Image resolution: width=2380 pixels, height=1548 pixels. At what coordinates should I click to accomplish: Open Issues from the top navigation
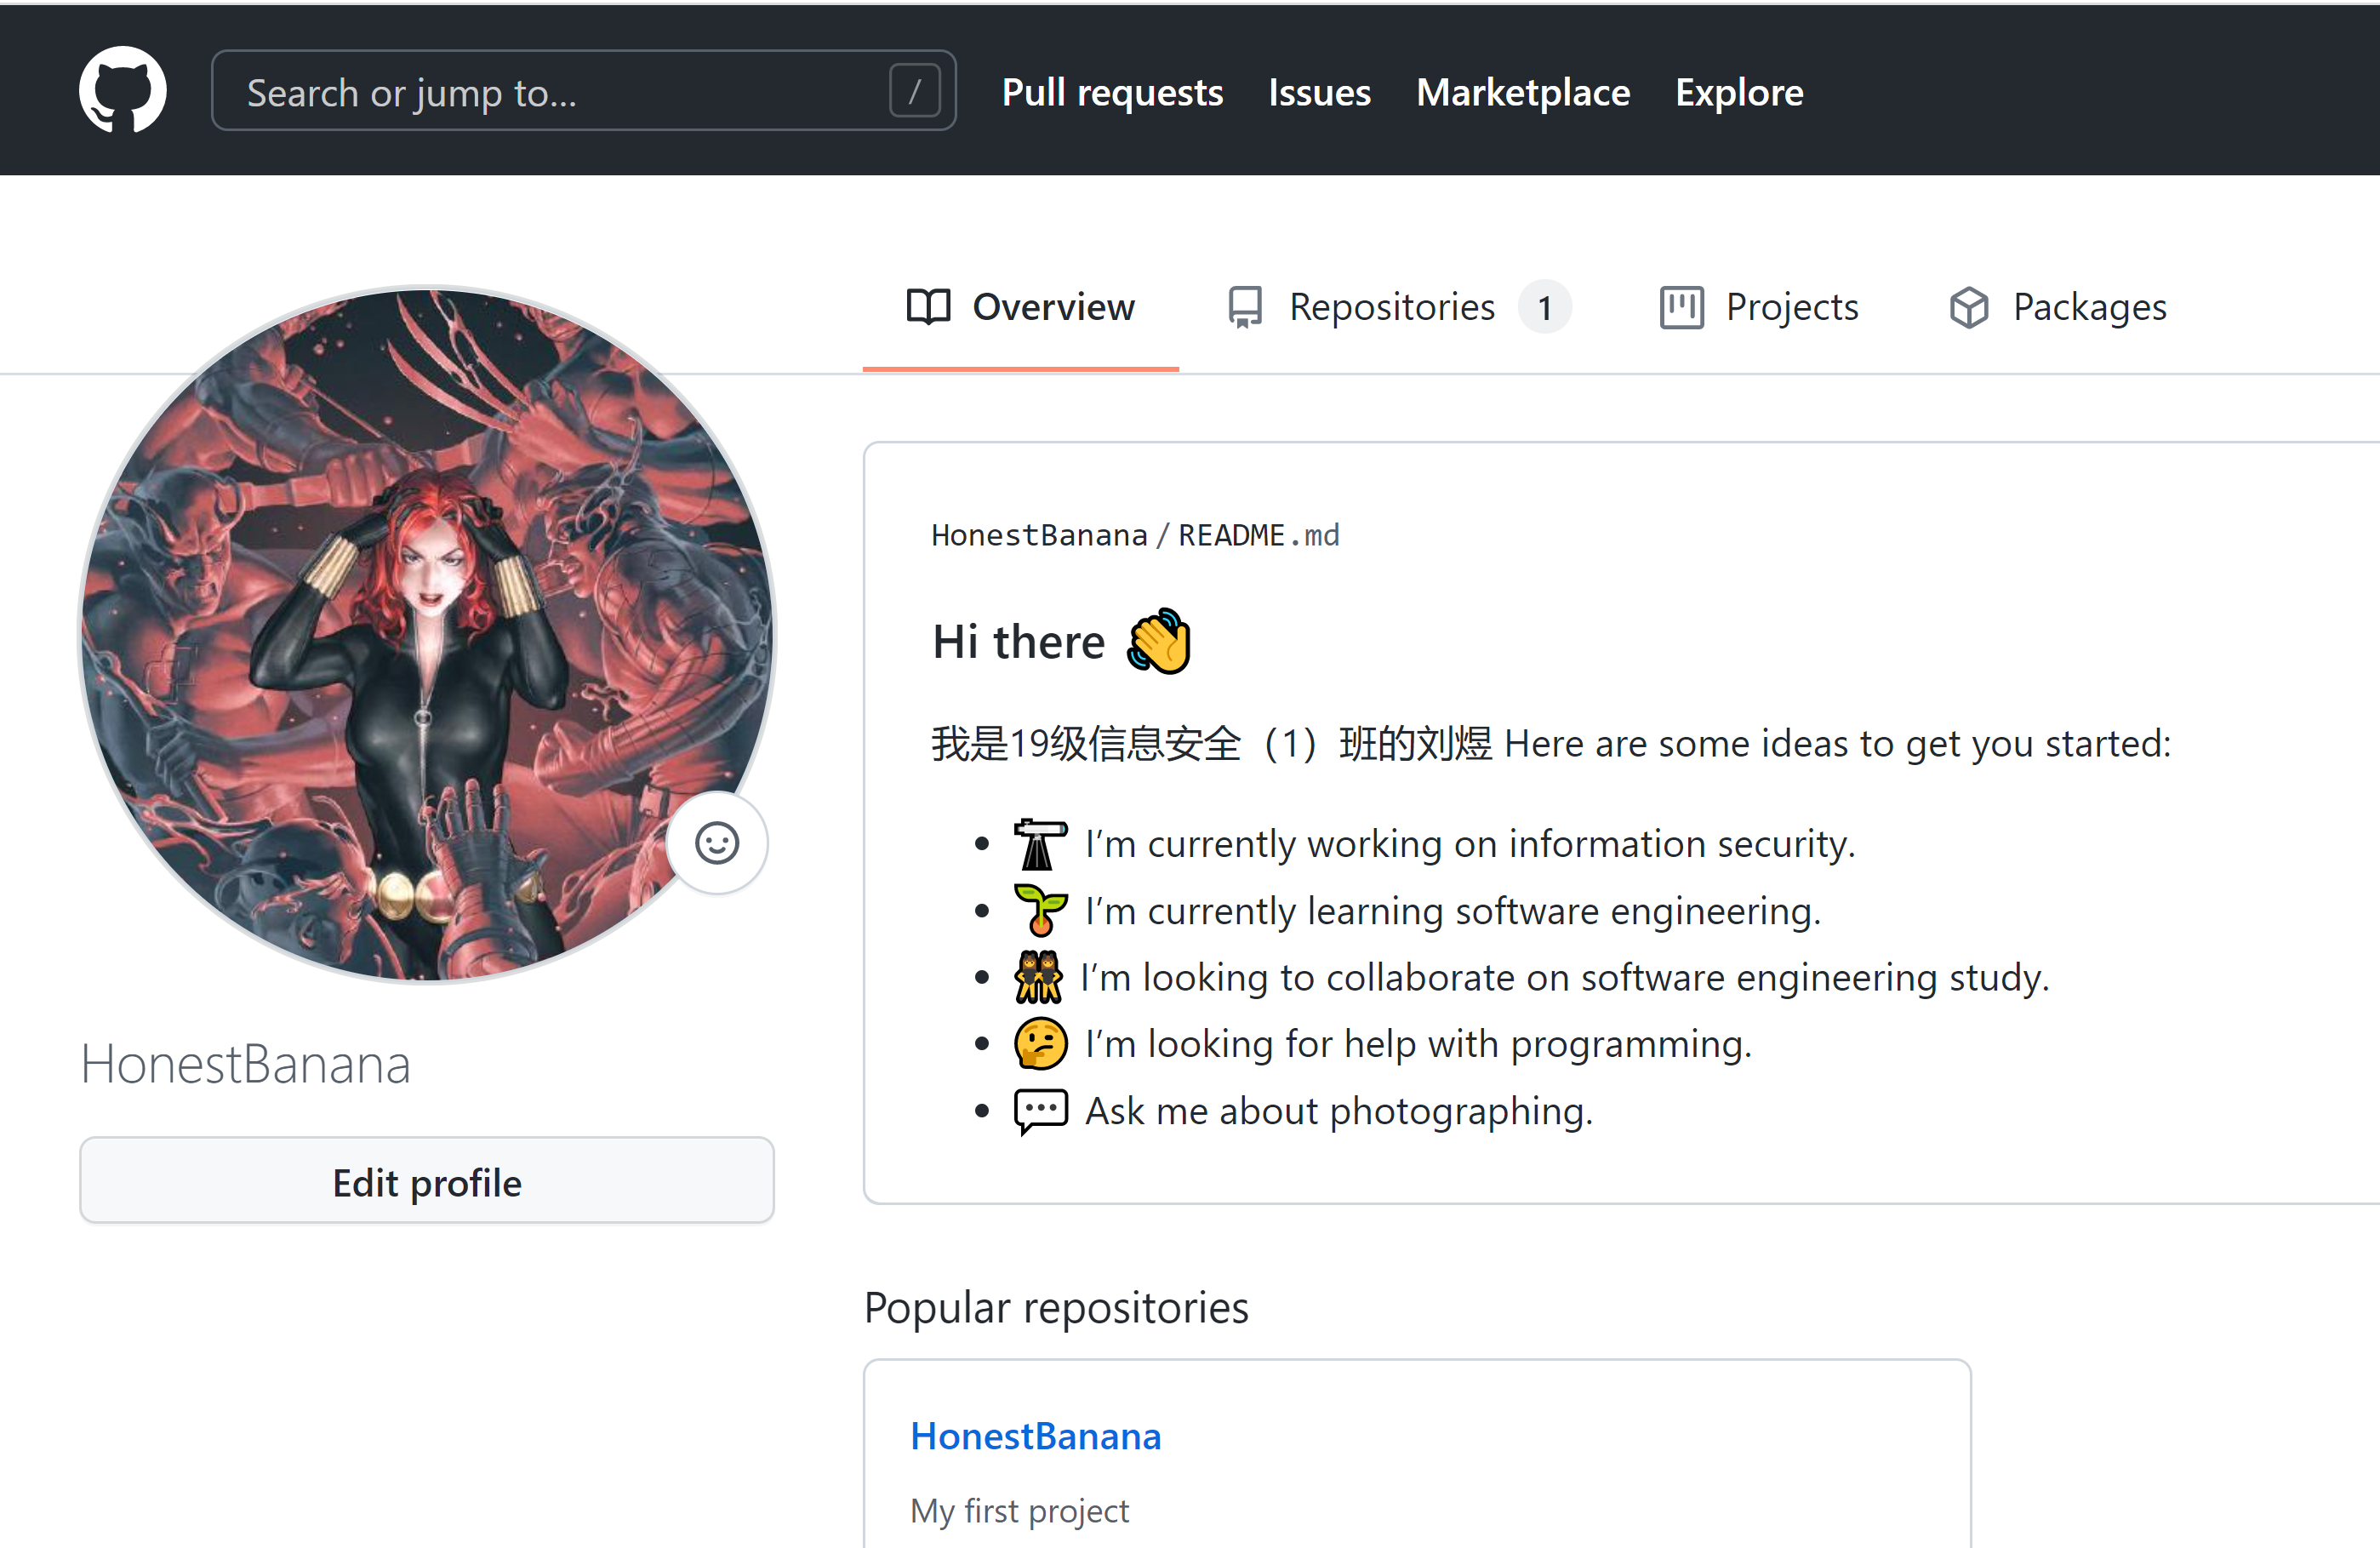[x=1319, y=92]
